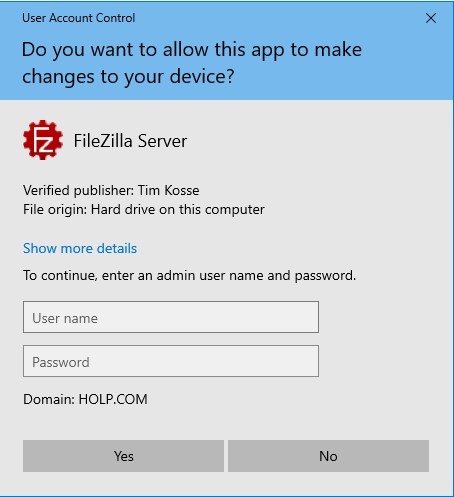This screenshot has height=497, width=454.
Task: Focus the Password input field
Action: [171, 361]
